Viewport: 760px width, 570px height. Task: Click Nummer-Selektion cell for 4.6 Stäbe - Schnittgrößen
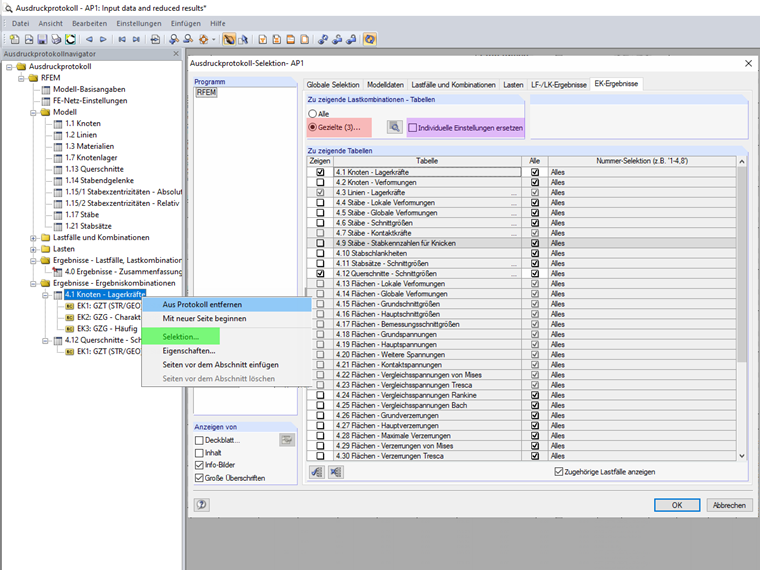(642, 223)
